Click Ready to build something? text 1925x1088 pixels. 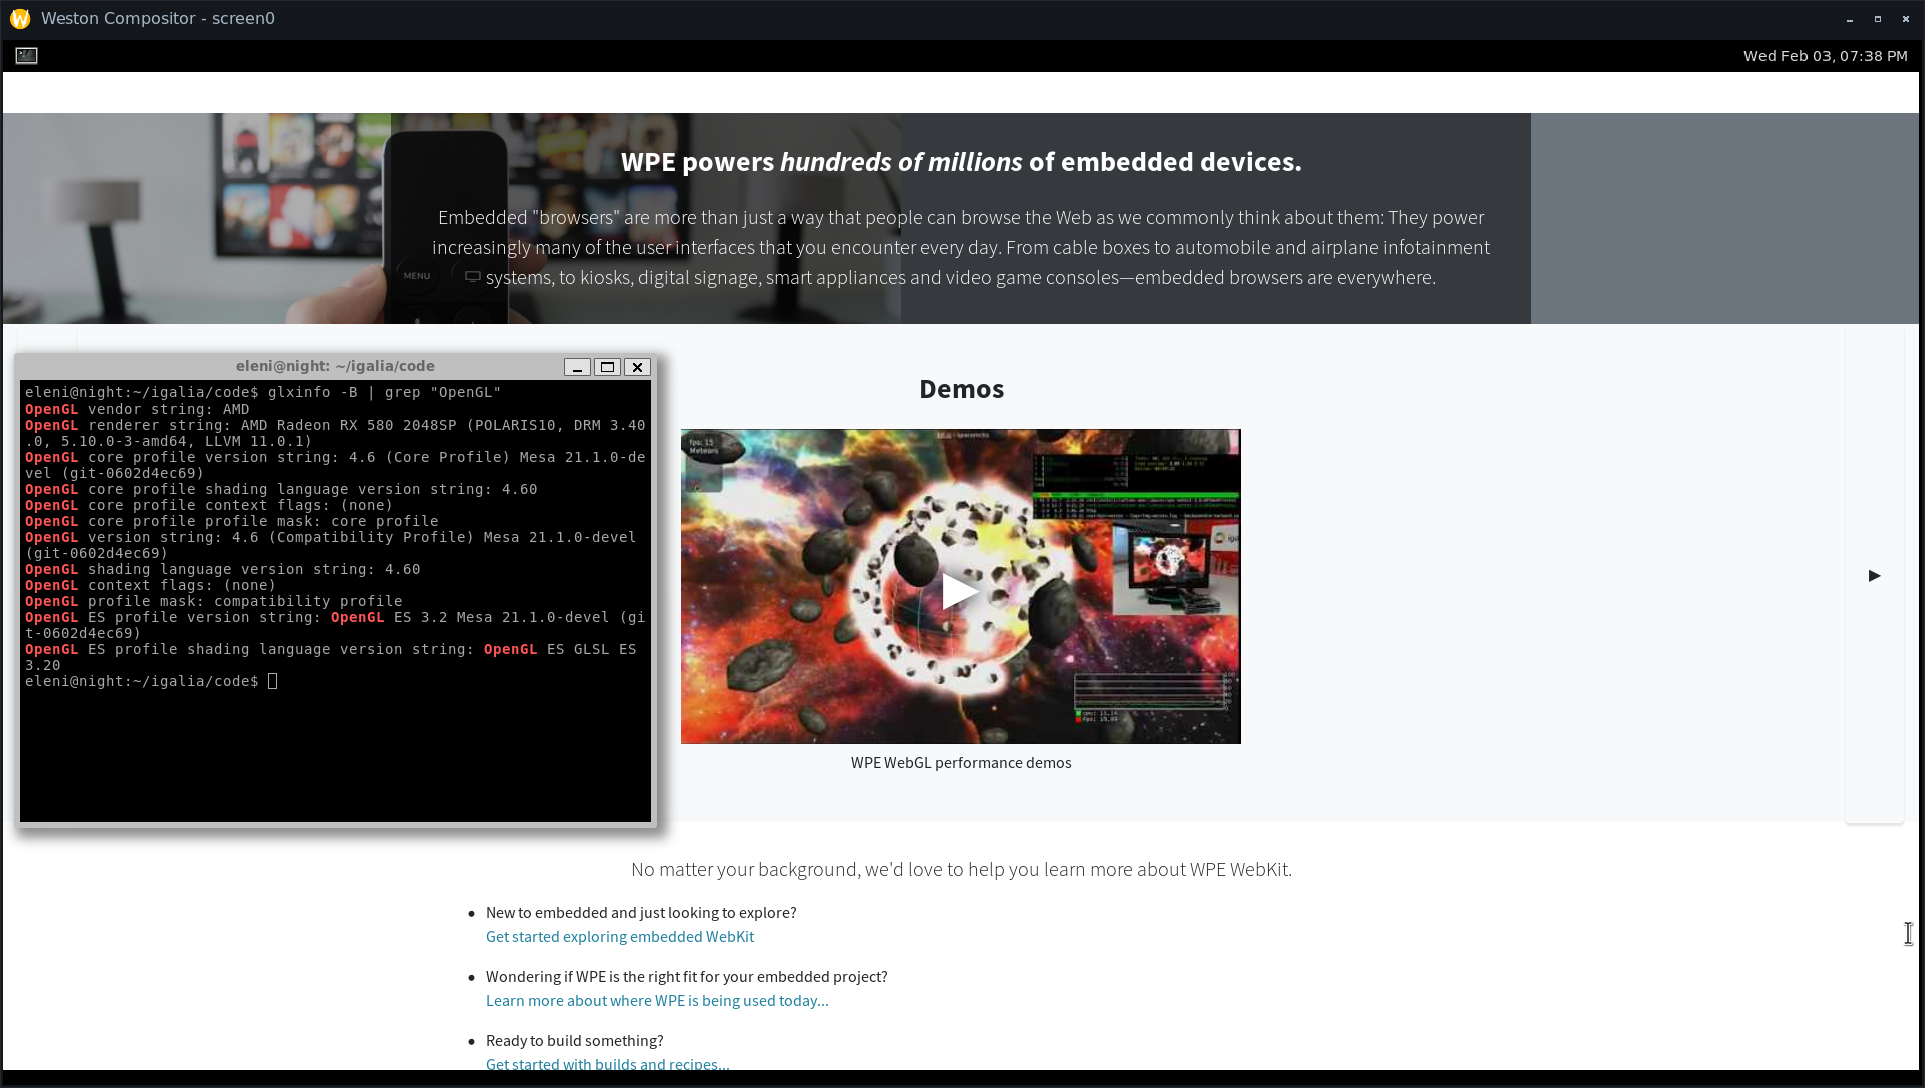(575, 1040)
